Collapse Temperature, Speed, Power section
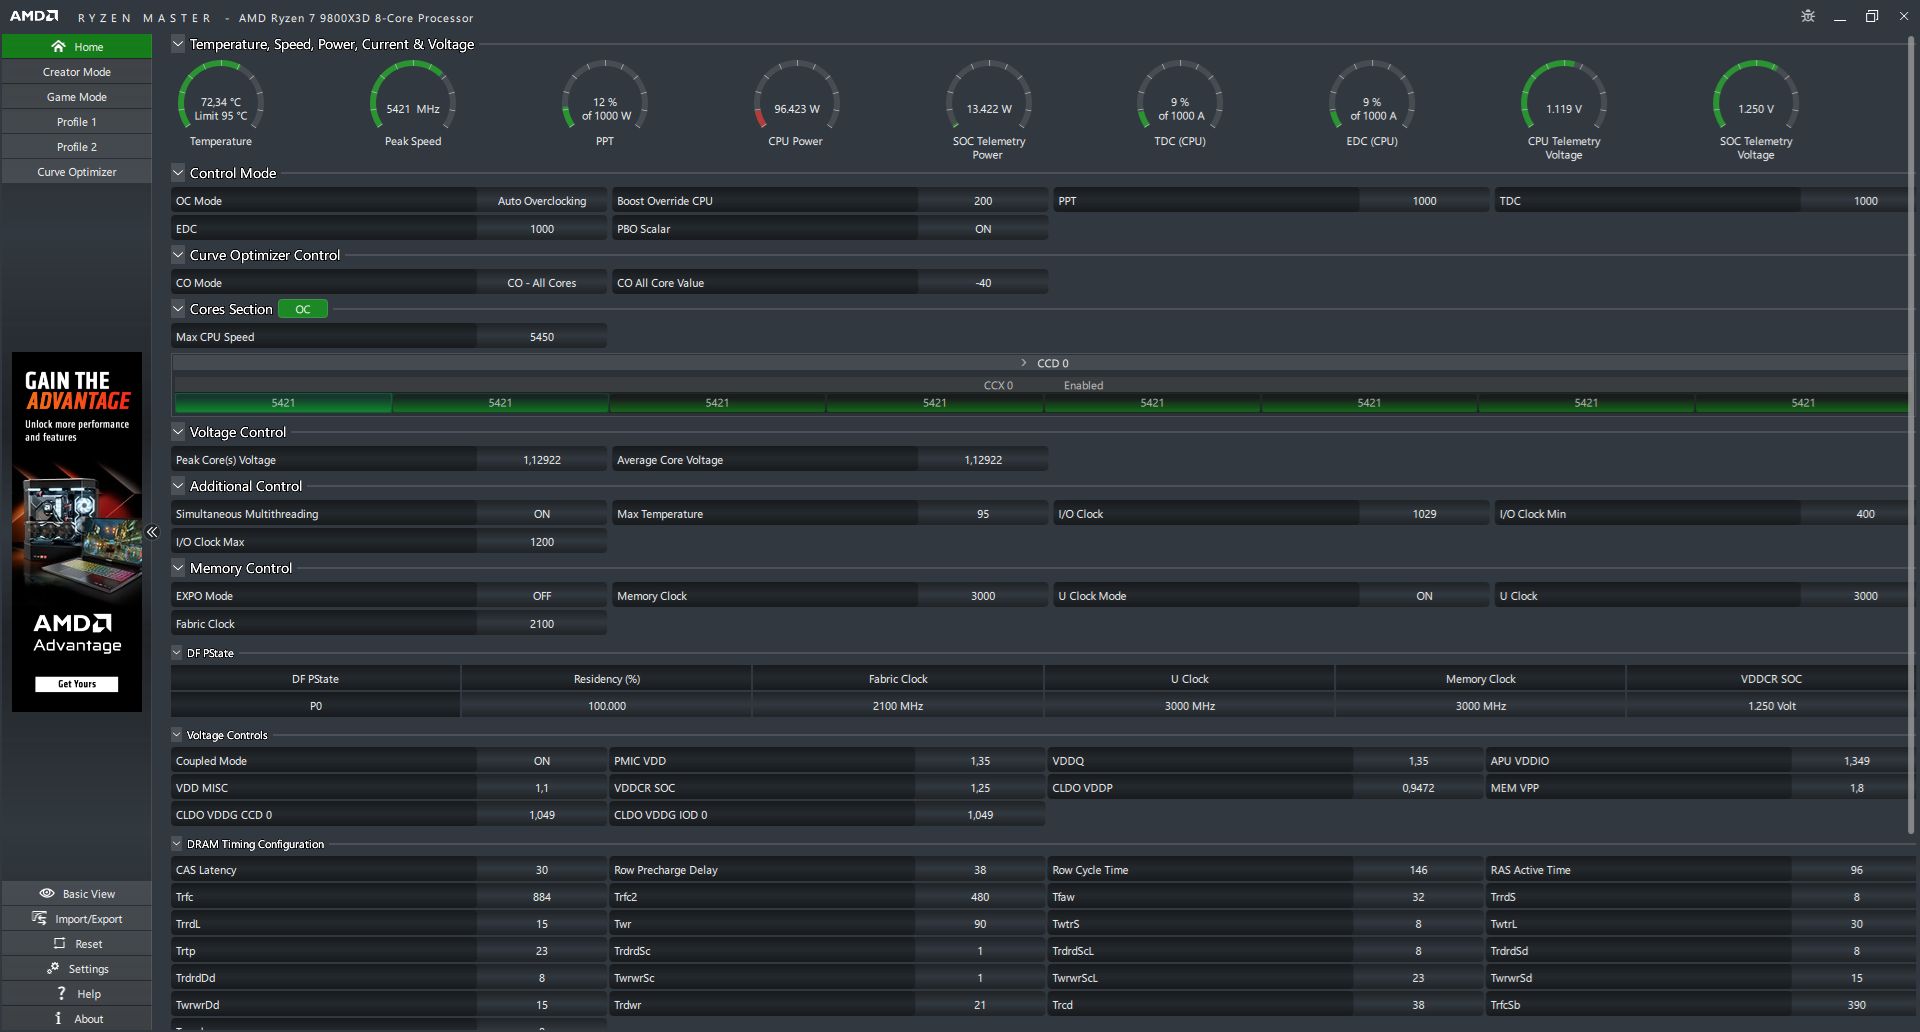Image resolution: width=1920 pixels, height=1032 pixels. [178, 43]
